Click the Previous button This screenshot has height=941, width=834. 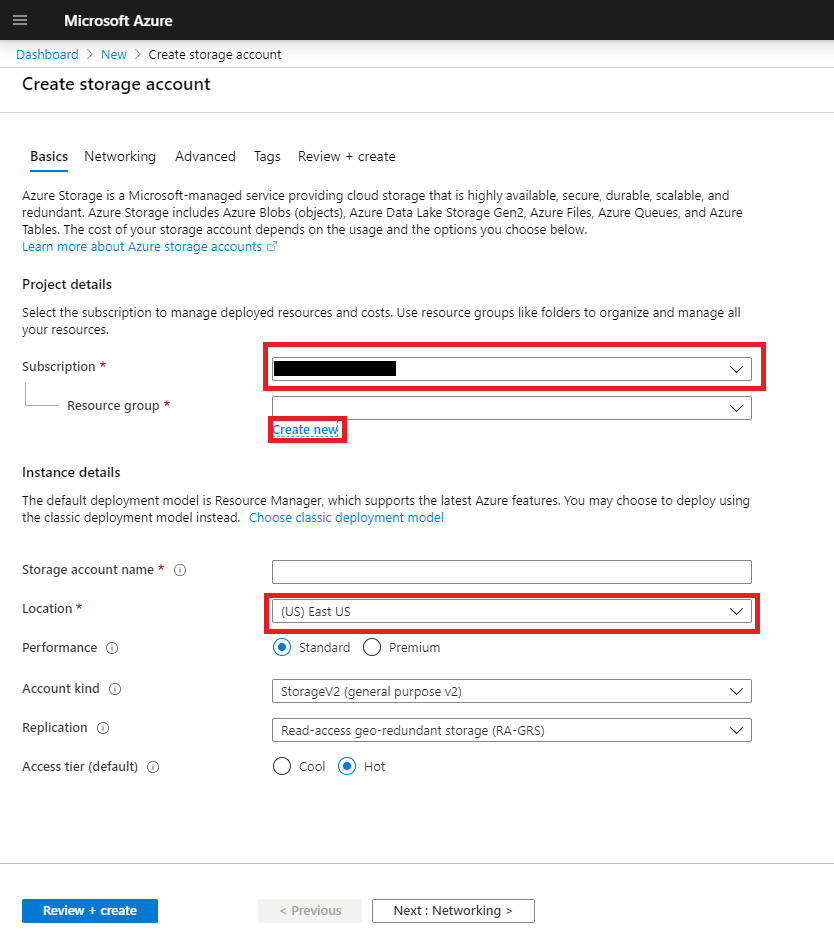tap(310, 910)
